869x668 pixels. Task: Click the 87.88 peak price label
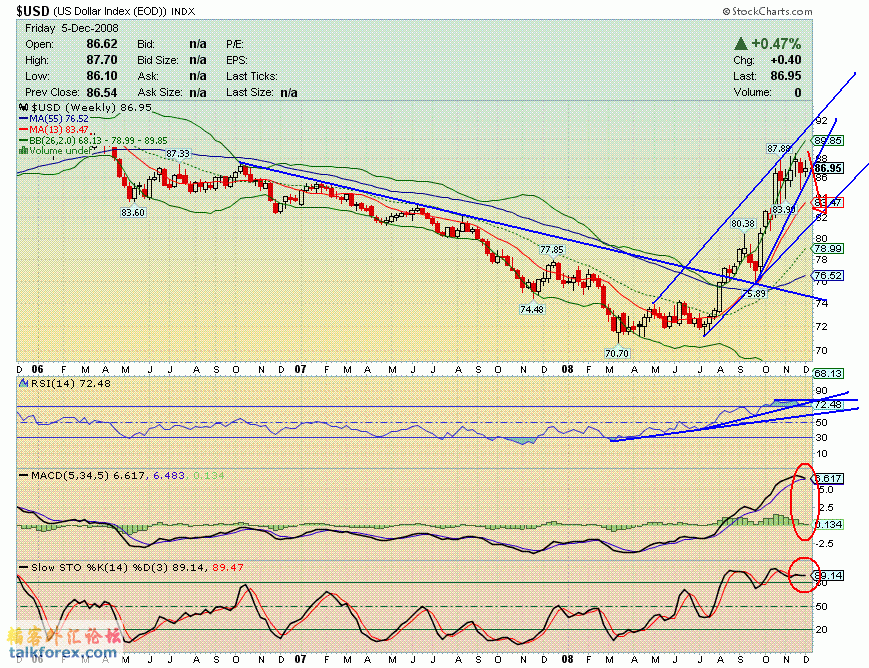779,149
